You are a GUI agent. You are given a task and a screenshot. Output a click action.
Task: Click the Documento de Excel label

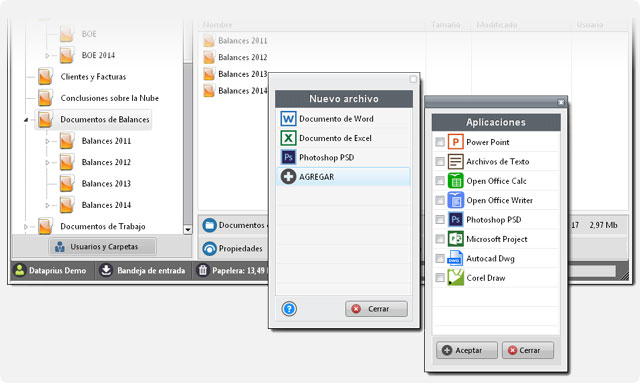(x=335, y=138)
